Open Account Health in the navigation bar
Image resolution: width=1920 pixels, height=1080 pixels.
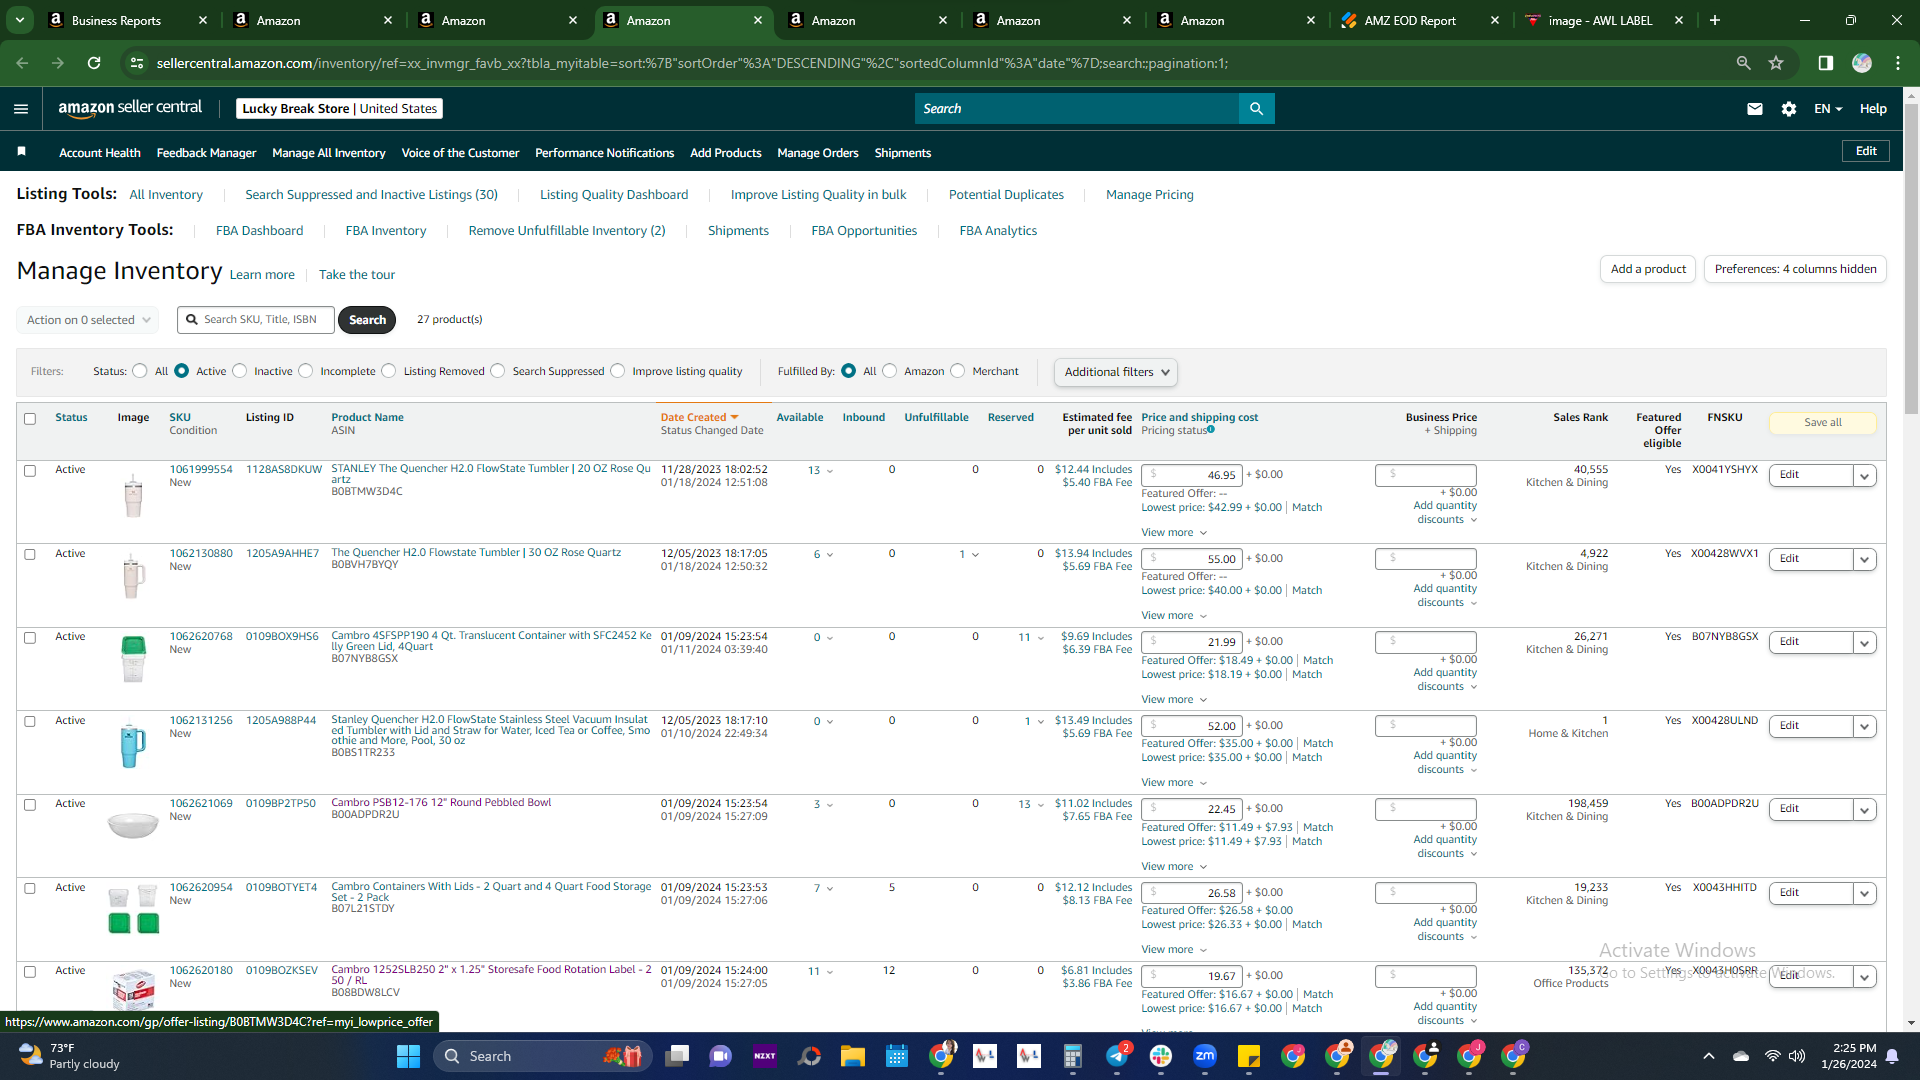pyautogui.click(x=100, y=153)
